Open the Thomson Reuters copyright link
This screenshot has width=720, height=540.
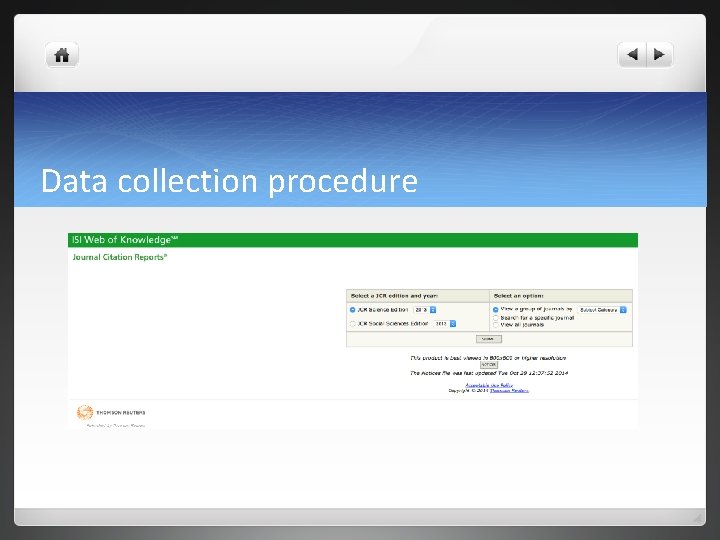click(x=509, y=391)
